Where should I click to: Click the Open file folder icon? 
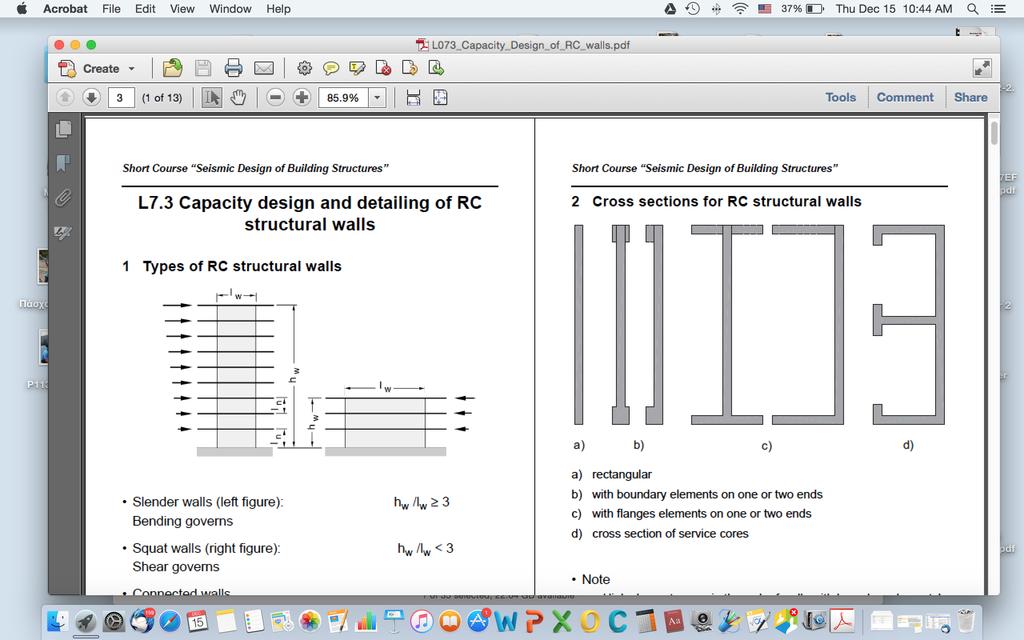(x=172, y=68)
